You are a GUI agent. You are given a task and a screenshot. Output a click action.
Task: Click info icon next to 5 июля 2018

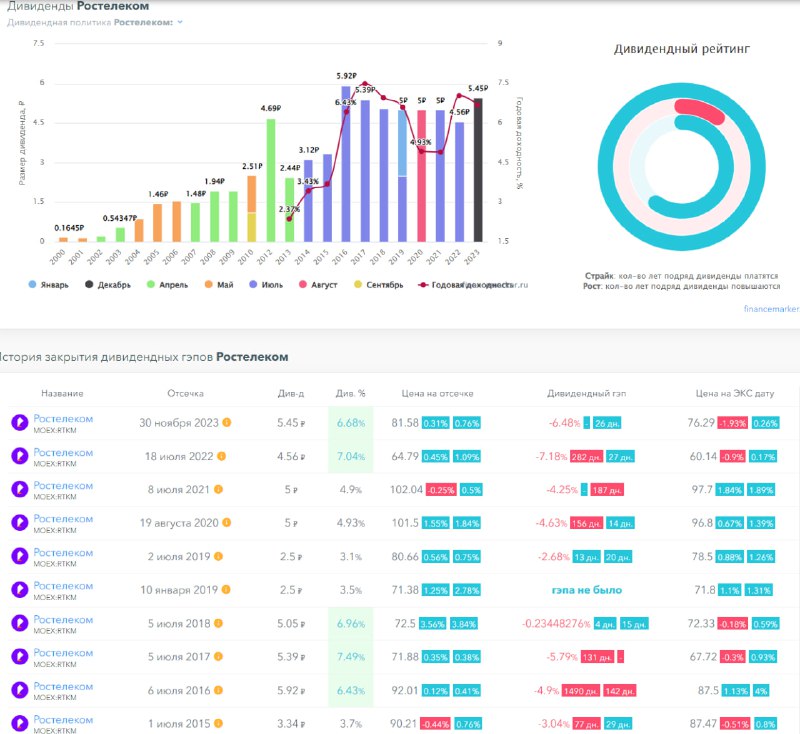click(218, 623)
